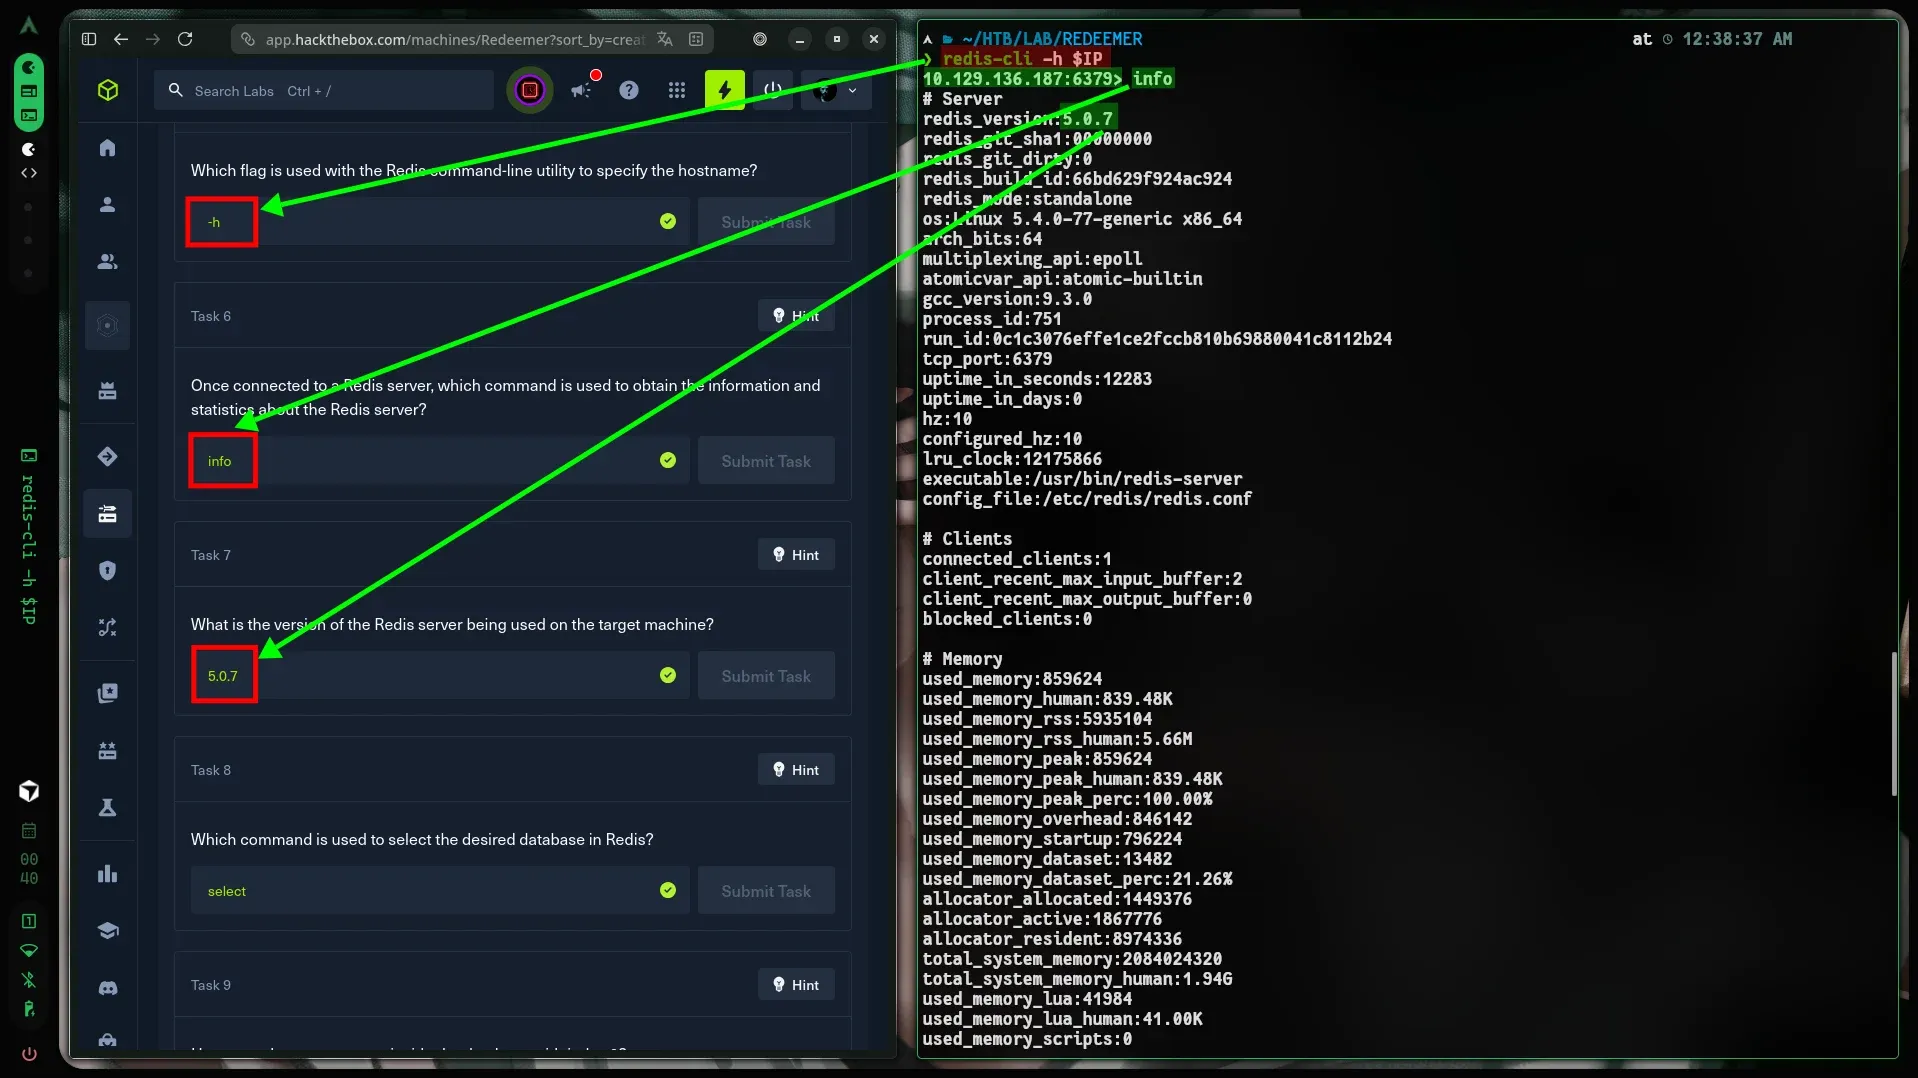Toggle the browser sidebar panel icon
Viewport: 1918px width, 1078px height.
point(89,39)
